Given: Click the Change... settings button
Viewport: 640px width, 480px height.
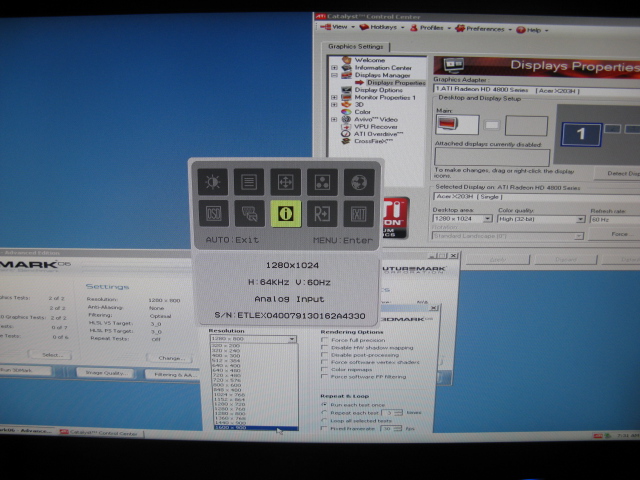Looking at the screenshot, I should 169,358.
